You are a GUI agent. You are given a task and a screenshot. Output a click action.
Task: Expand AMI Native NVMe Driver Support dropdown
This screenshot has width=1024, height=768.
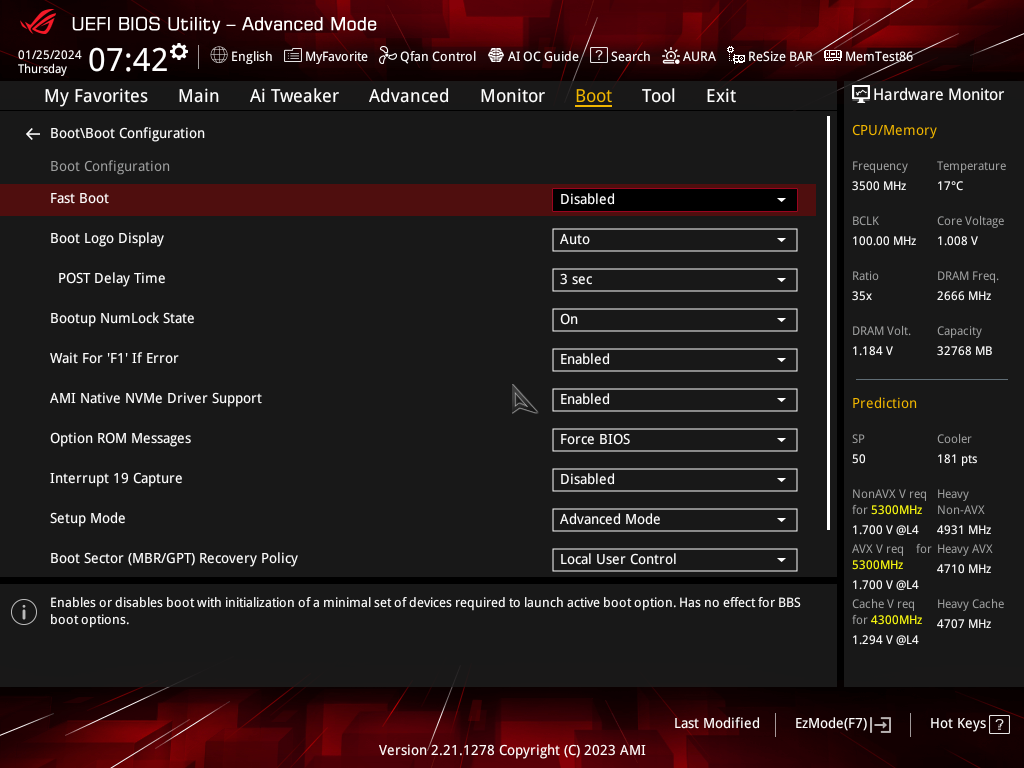[674, 399]
